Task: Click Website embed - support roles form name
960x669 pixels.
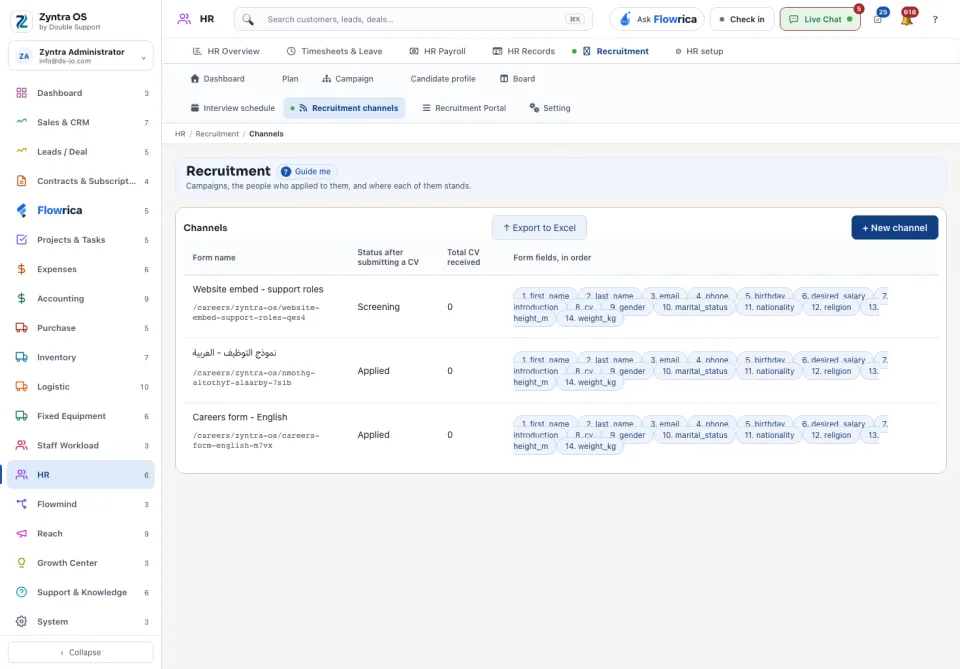Action: [x=258, y=290]
